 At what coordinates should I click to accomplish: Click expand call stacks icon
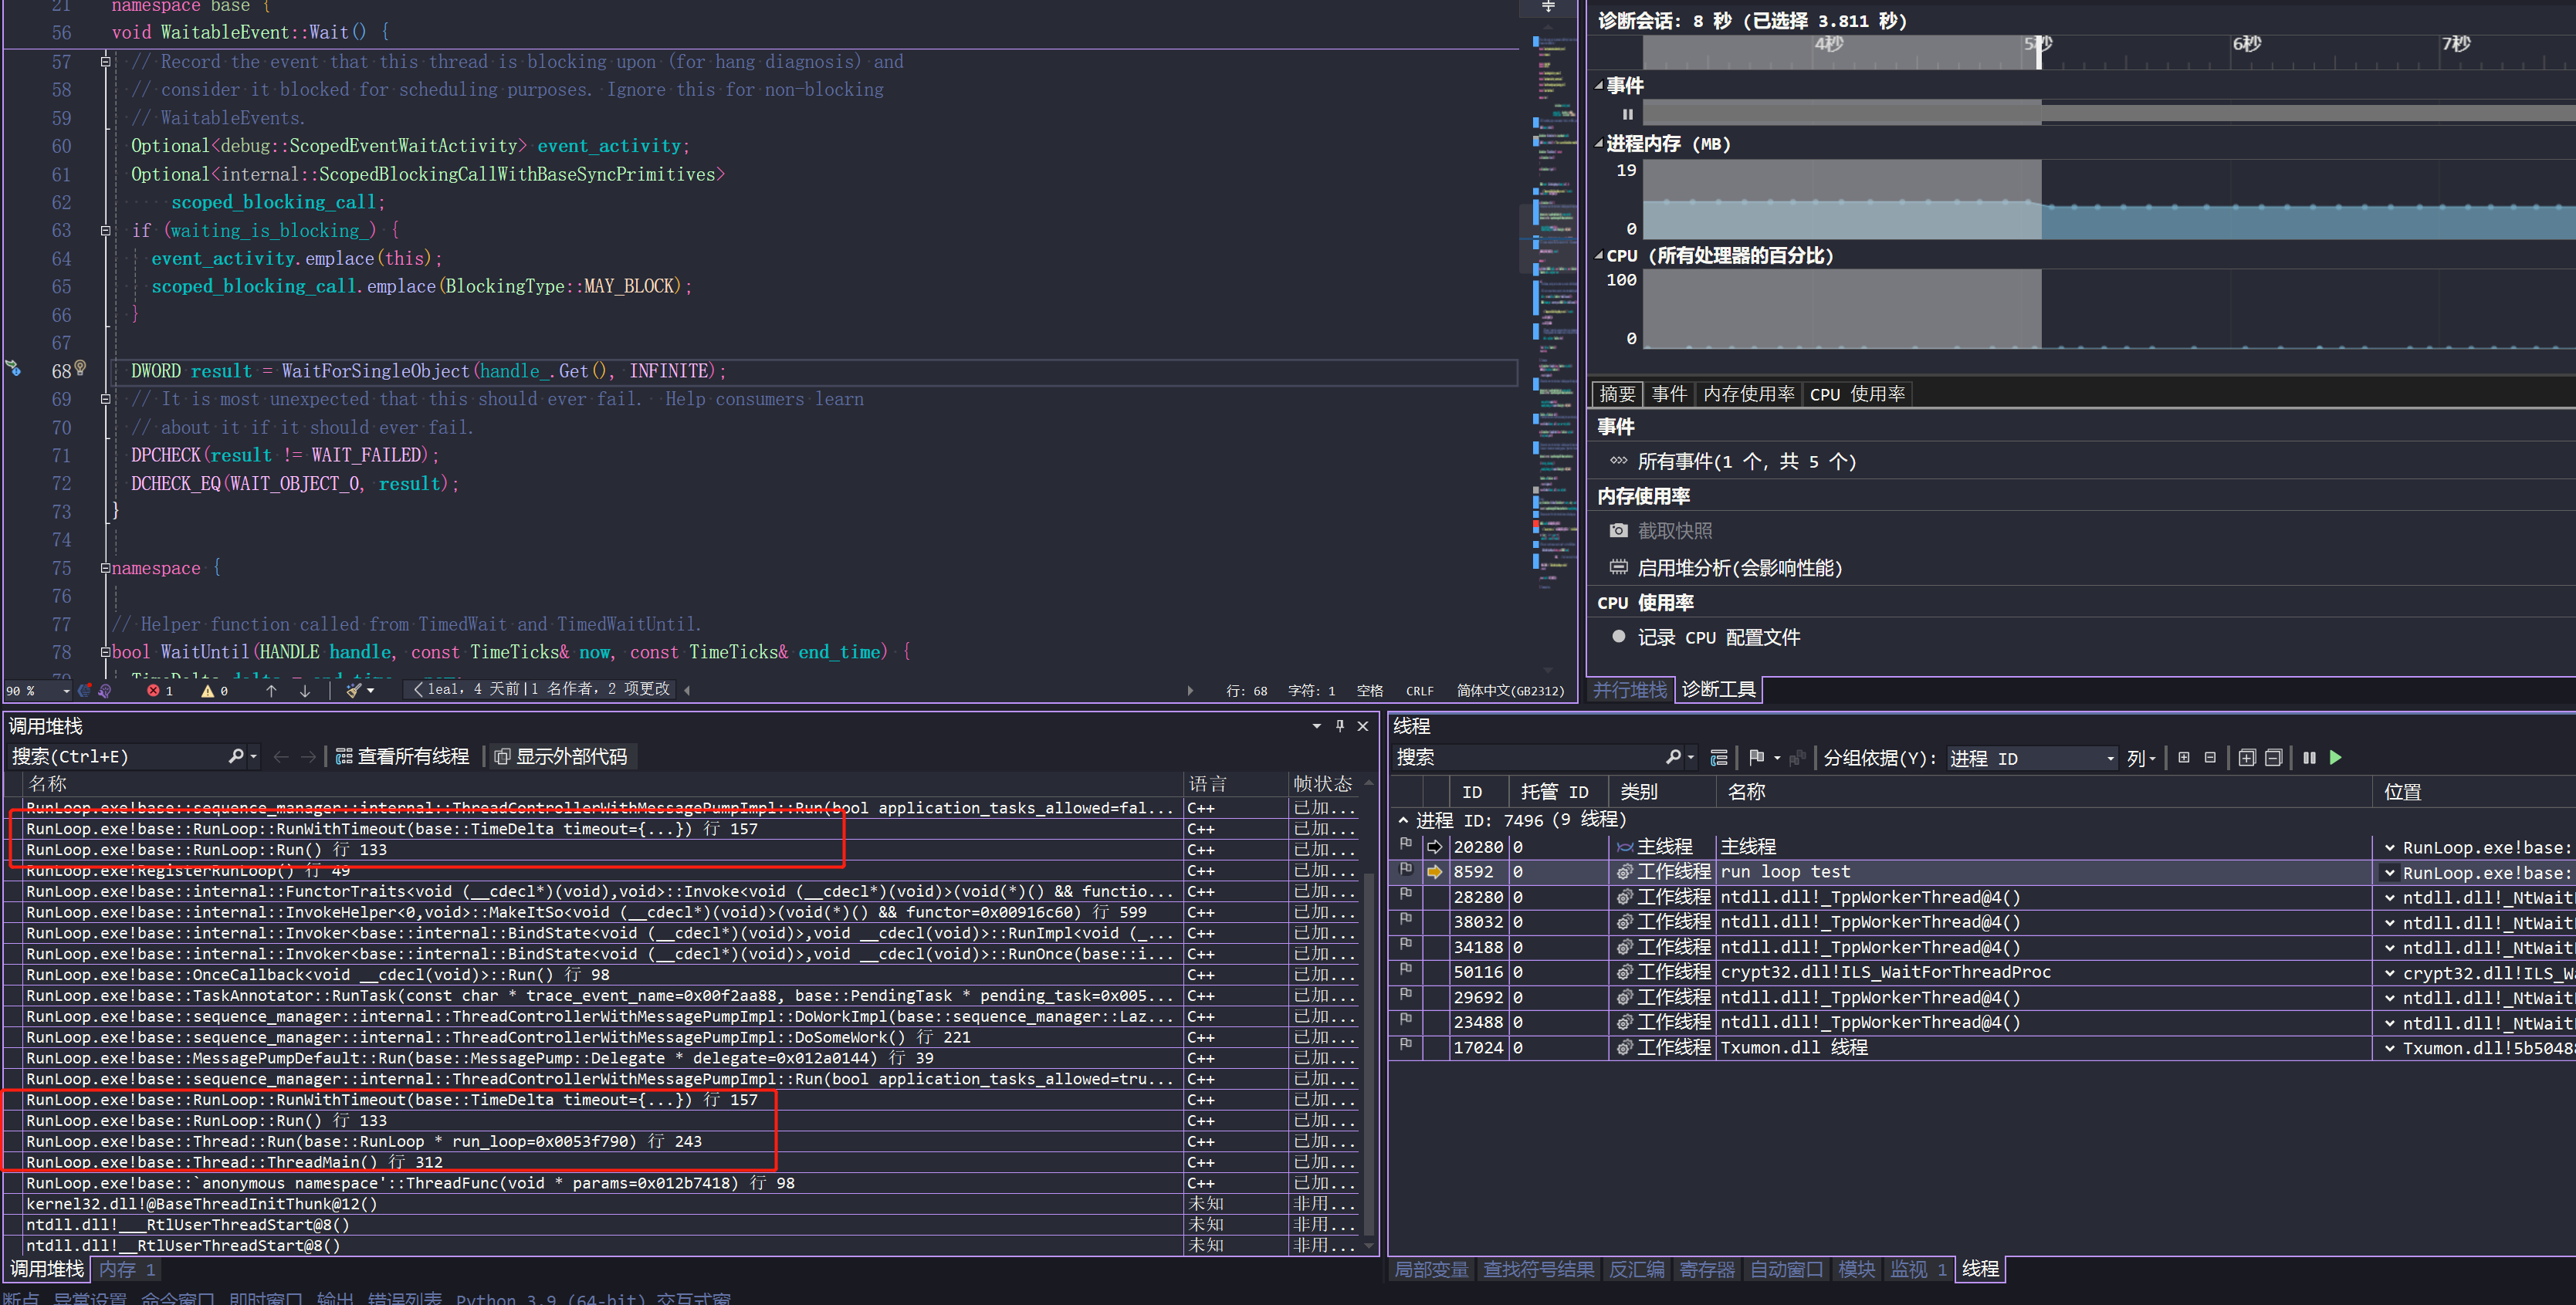(2247, 757)
